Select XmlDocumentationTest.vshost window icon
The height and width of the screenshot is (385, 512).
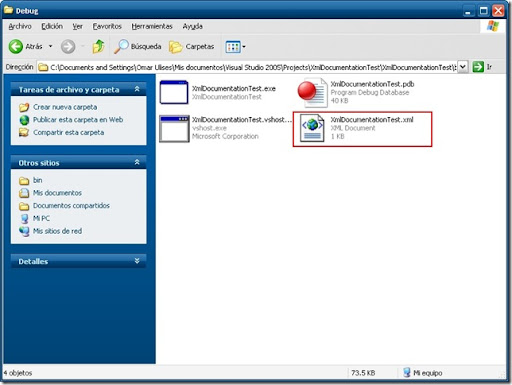click(x=174, y=129)
